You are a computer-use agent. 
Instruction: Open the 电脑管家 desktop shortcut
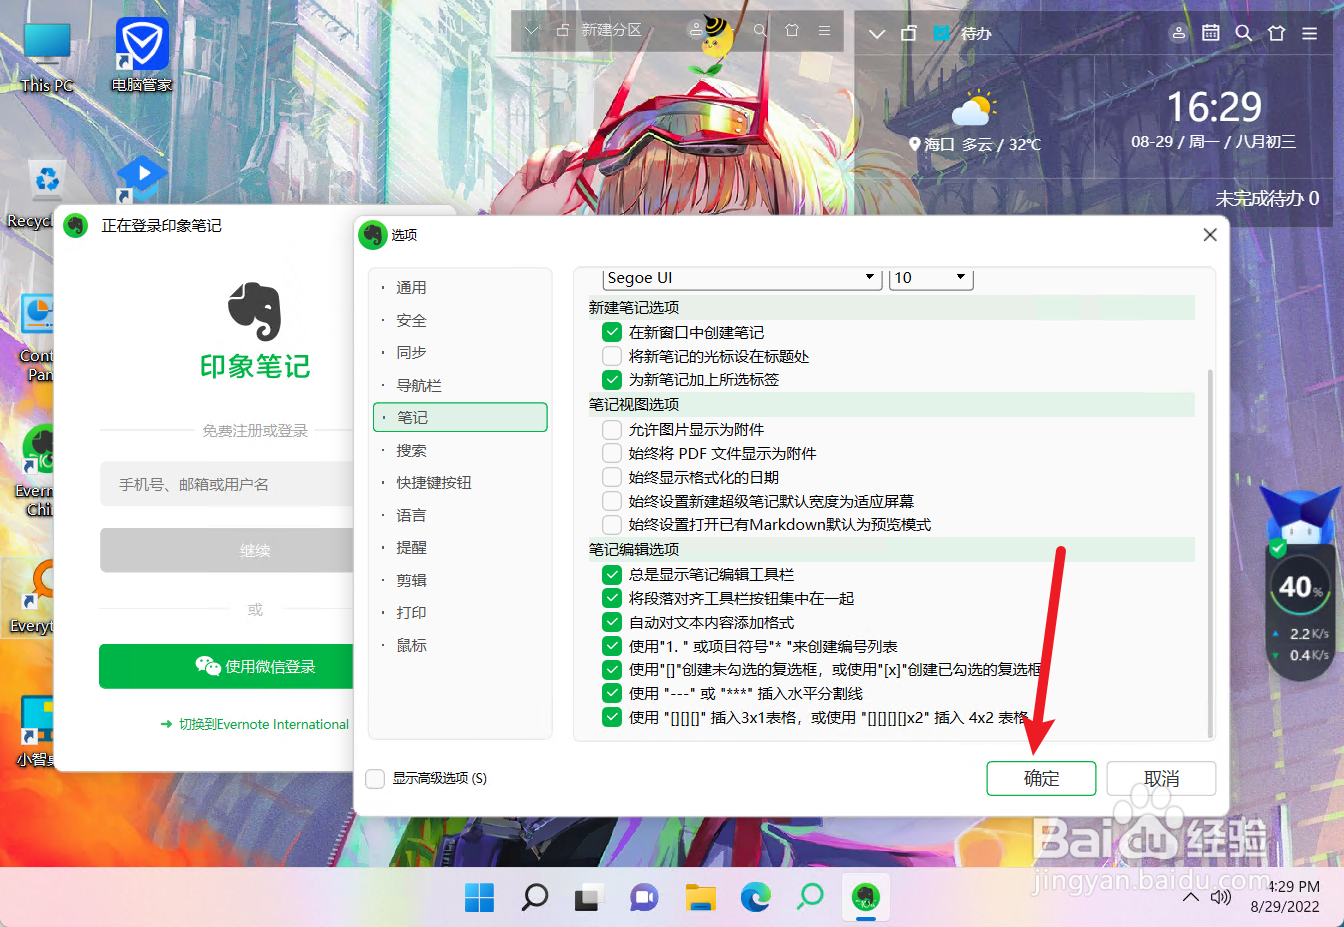point(142,55)
